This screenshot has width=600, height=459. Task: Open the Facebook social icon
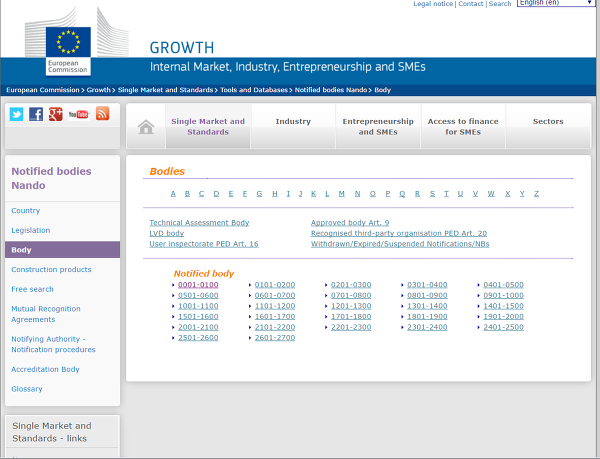pos(36,114)
